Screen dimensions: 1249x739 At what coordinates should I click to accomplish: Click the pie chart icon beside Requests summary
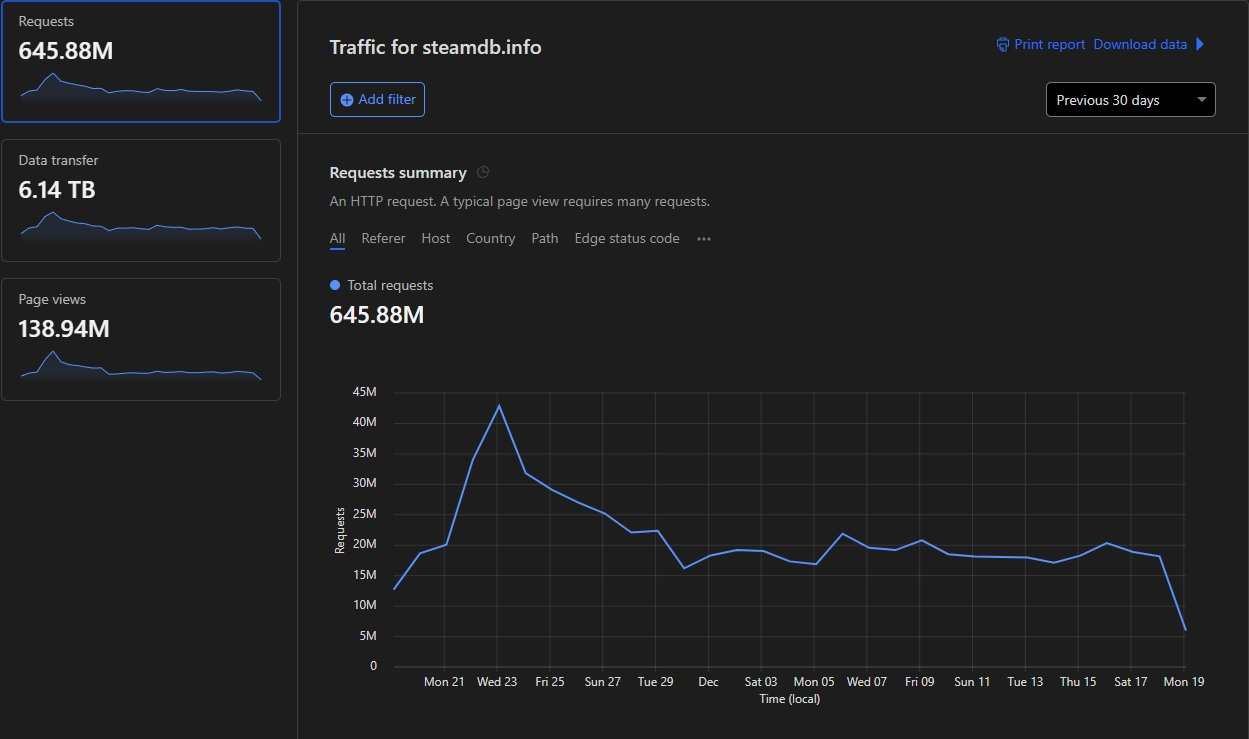[483, 173]
